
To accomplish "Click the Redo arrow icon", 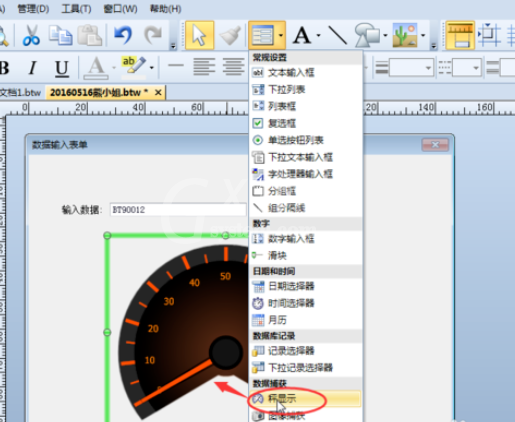I will 153,35.
